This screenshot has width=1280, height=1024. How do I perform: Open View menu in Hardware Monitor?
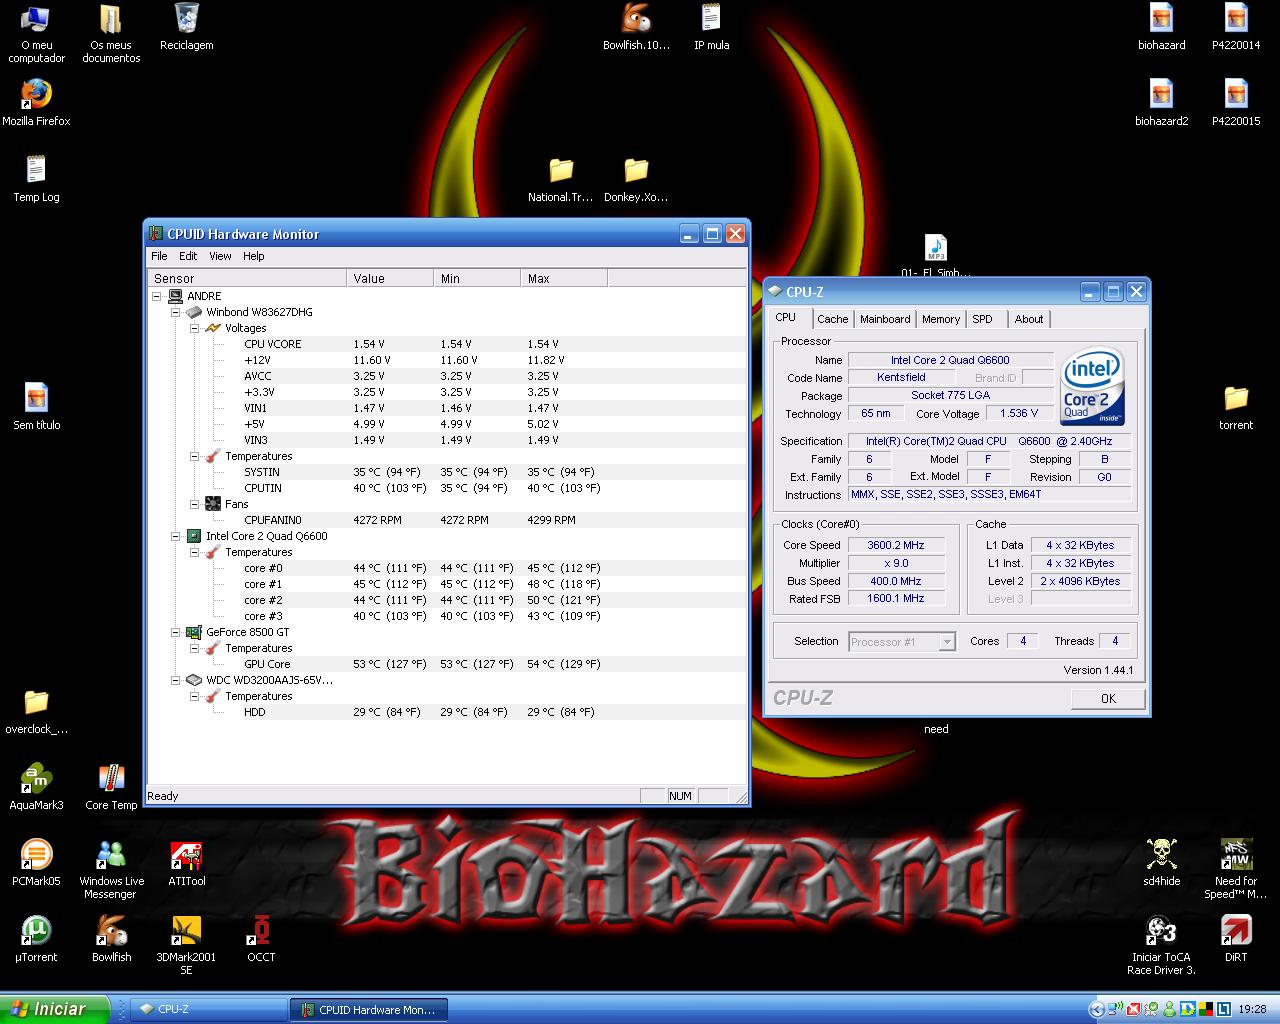(x=220, y=256)
